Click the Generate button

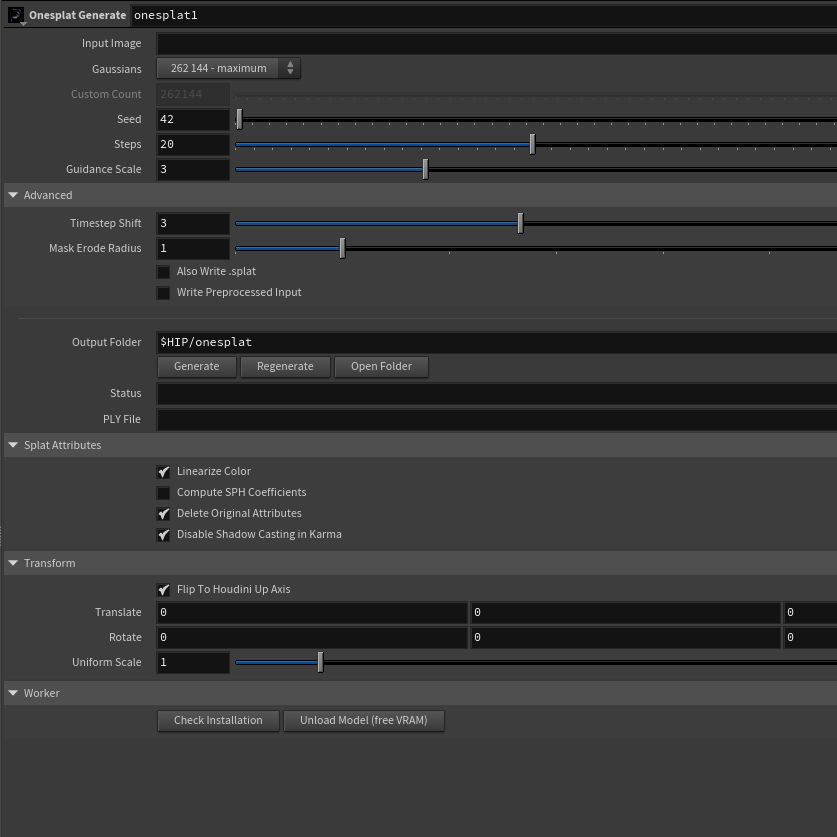[196, 367]
